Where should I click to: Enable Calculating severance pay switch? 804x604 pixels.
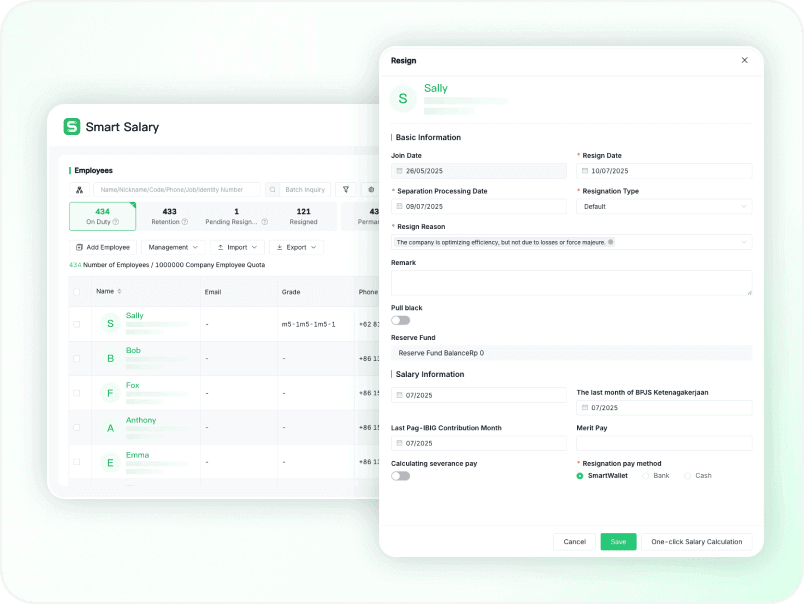tap(400, 476)
